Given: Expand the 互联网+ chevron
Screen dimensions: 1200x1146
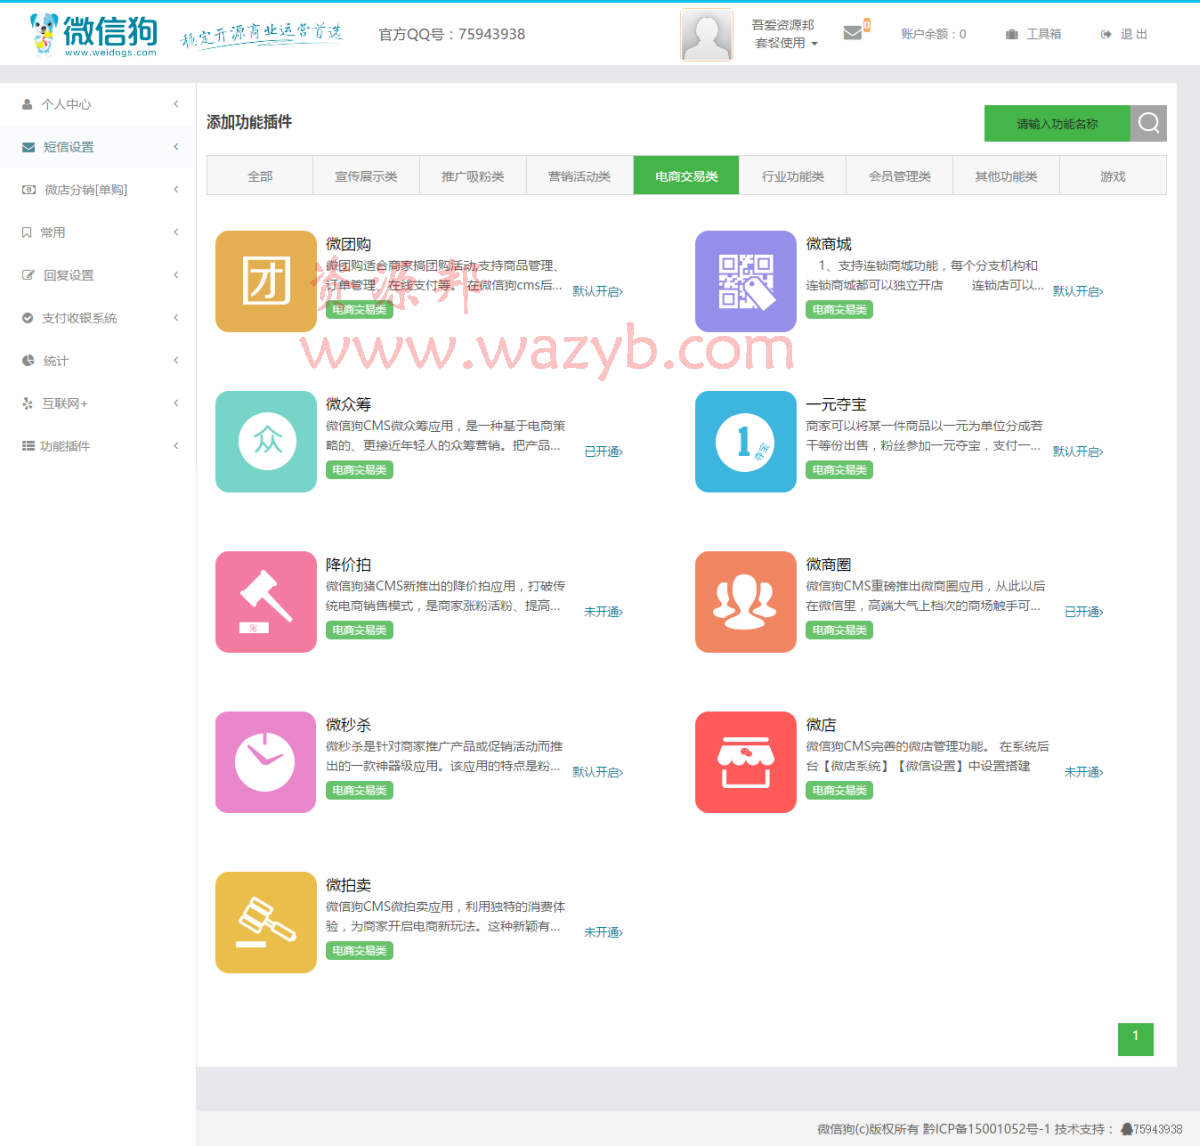Looking at the screenshot, I should (176, 403).
